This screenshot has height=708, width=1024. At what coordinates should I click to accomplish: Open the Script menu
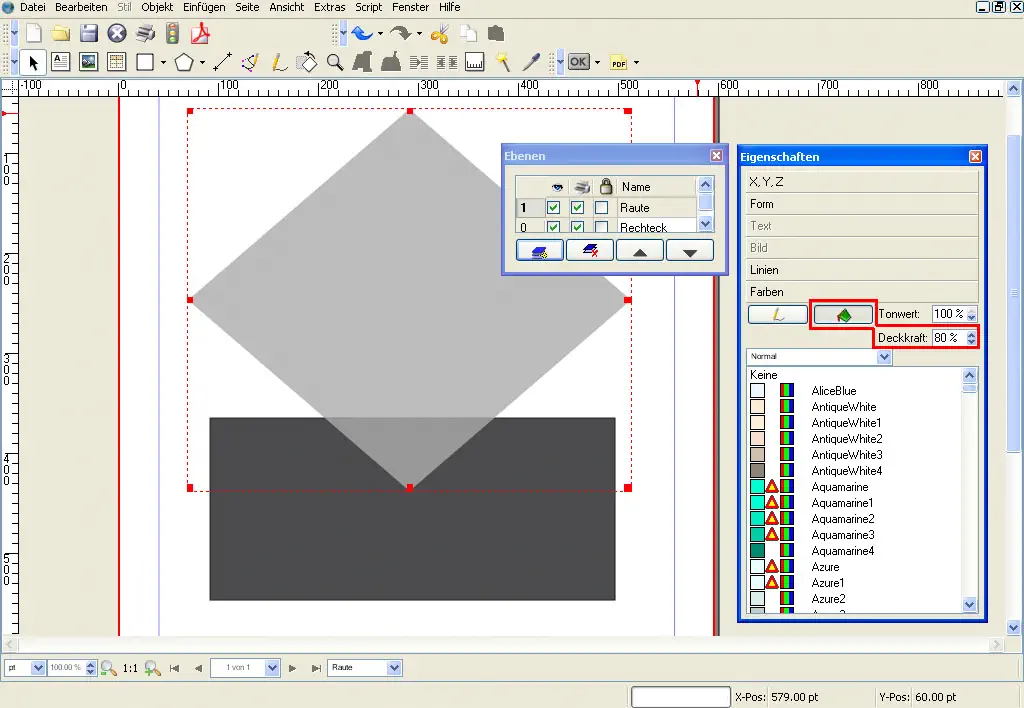368,7
